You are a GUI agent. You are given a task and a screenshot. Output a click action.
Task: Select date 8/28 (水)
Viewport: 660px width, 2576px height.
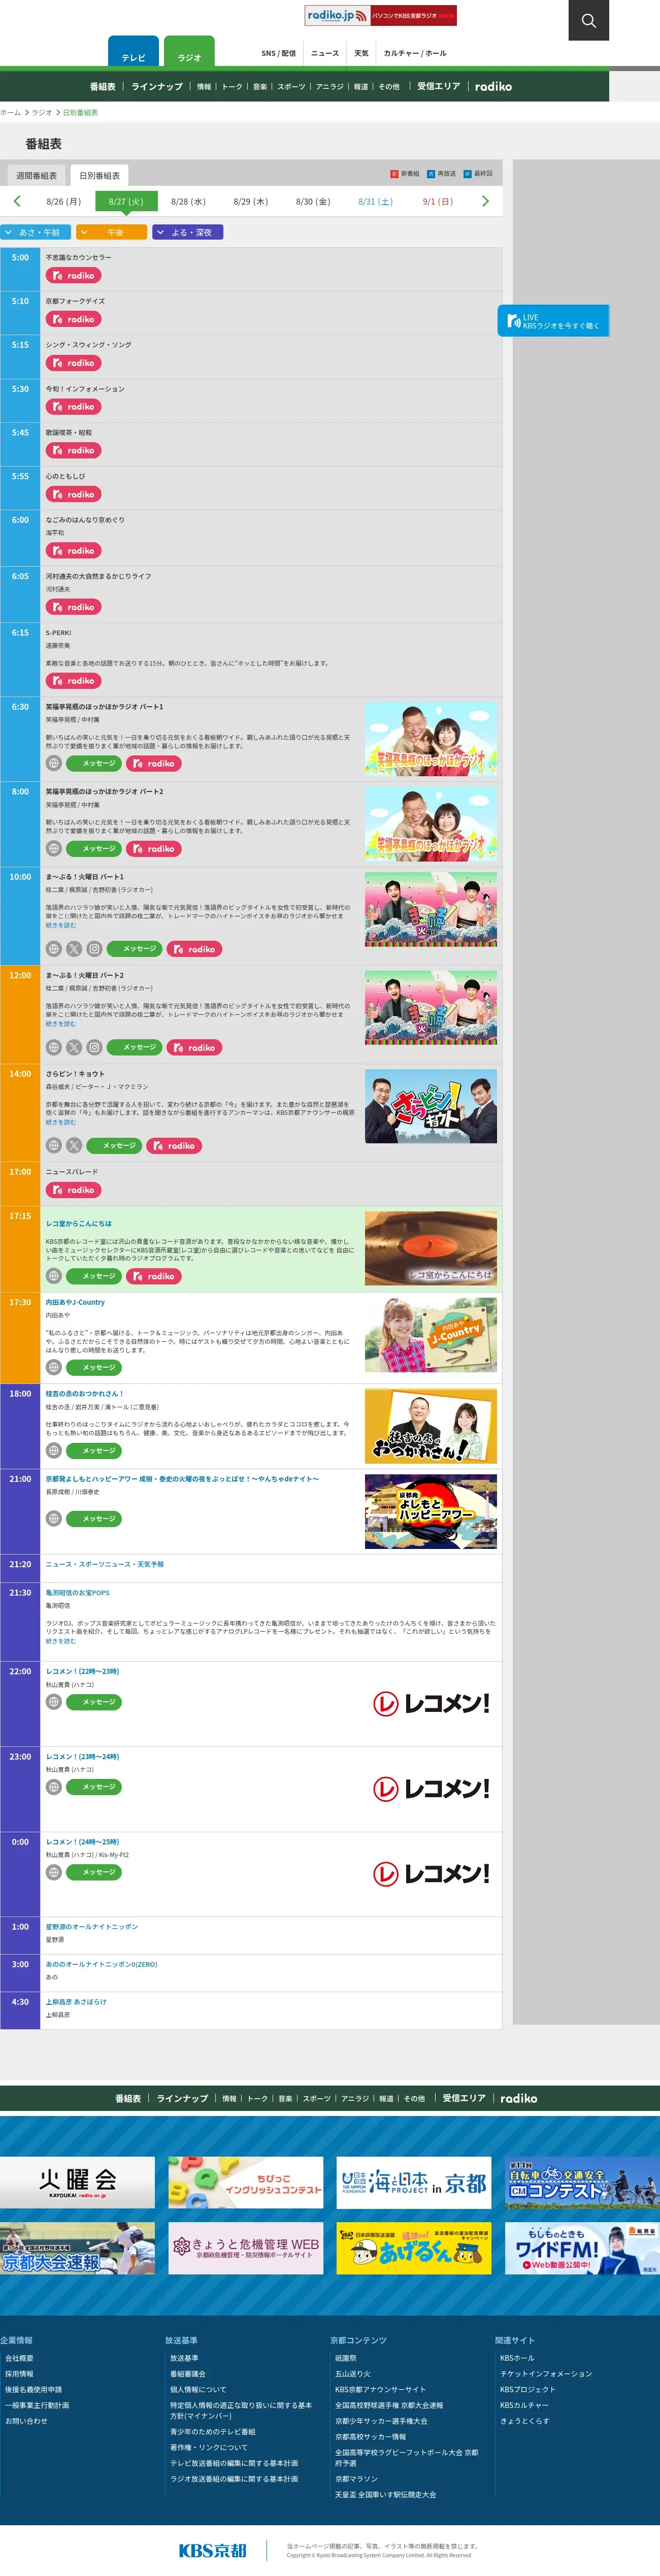[188, 201]
